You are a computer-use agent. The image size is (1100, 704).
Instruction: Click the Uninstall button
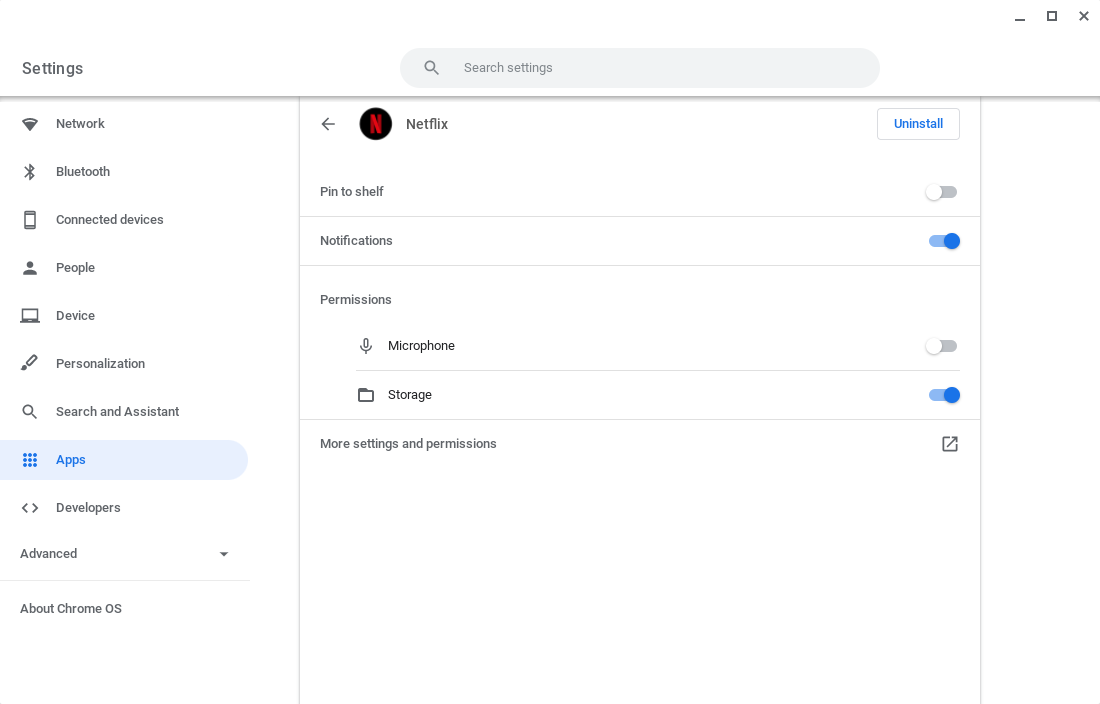(918, 123)
